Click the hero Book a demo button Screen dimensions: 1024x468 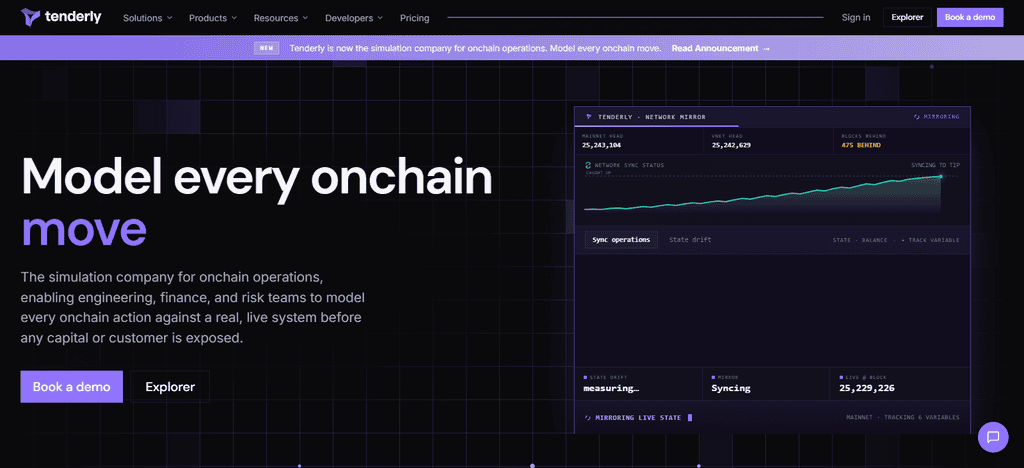[x=71, y=386]
